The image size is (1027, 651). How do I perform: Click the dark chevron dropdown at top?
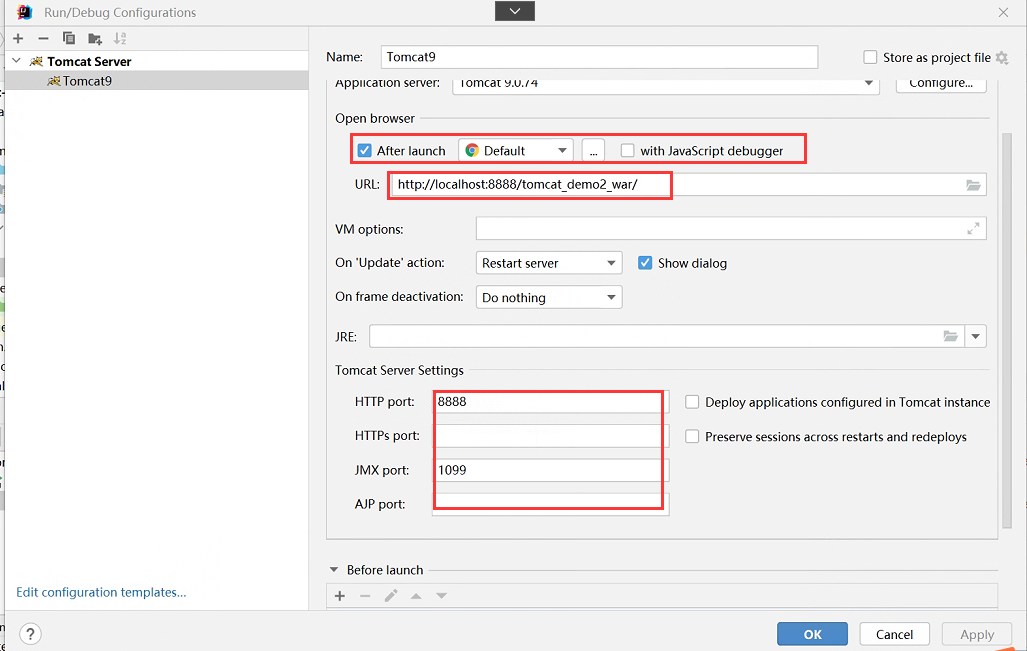pyautogui.click(x=515, y=11)
